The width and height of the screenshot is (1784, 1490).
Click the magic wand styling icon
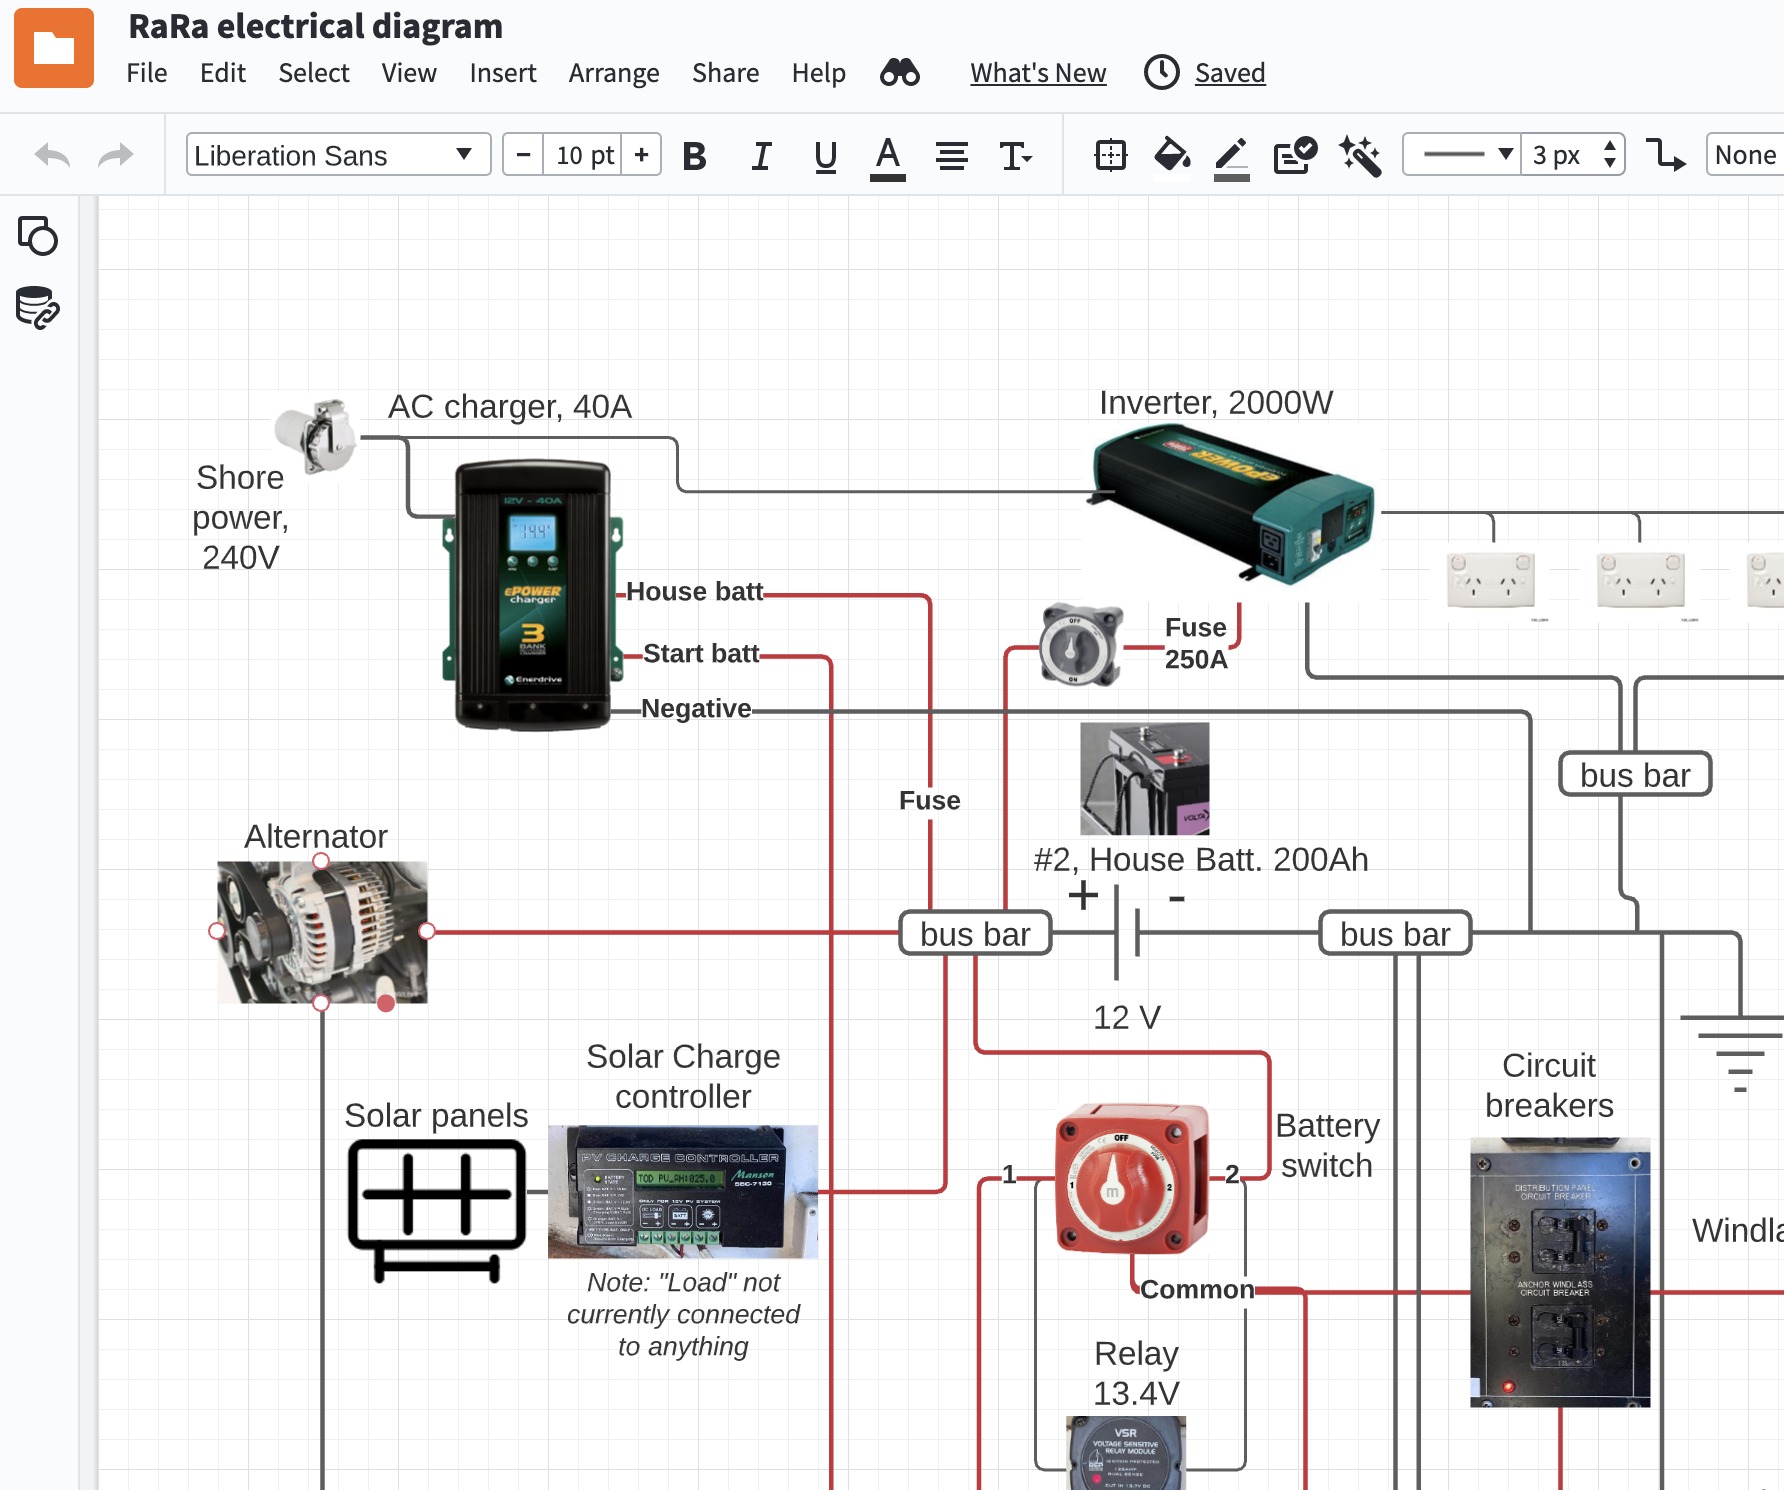(1360, 155)
